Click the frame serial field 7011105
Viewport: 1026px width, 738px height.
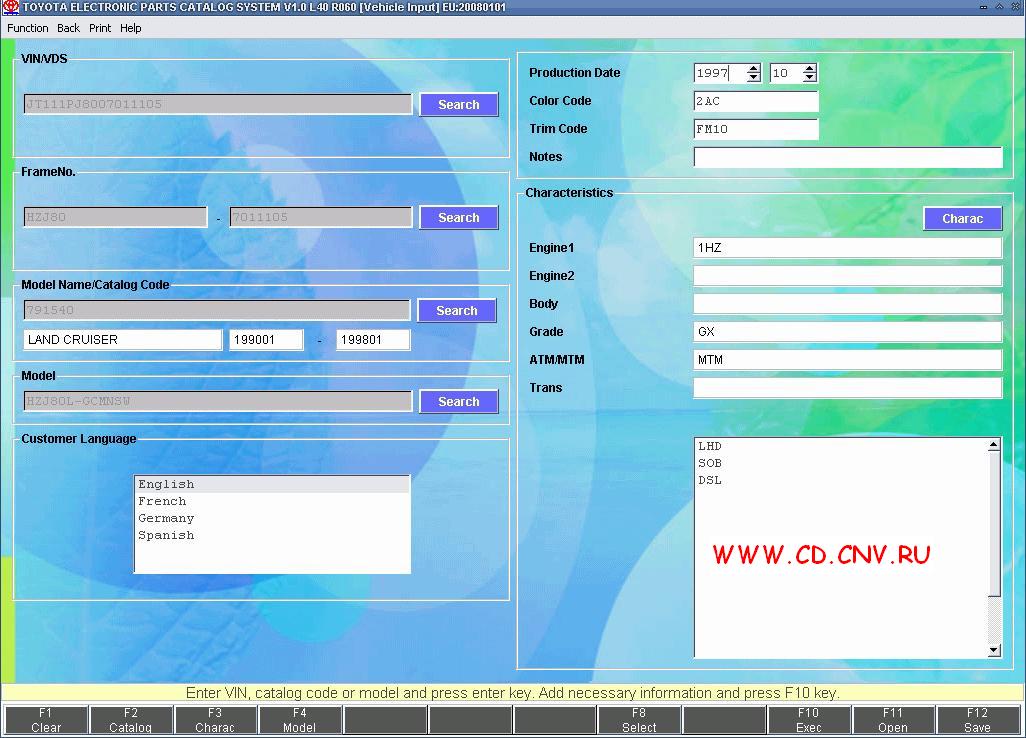click(x=321, y=217)
